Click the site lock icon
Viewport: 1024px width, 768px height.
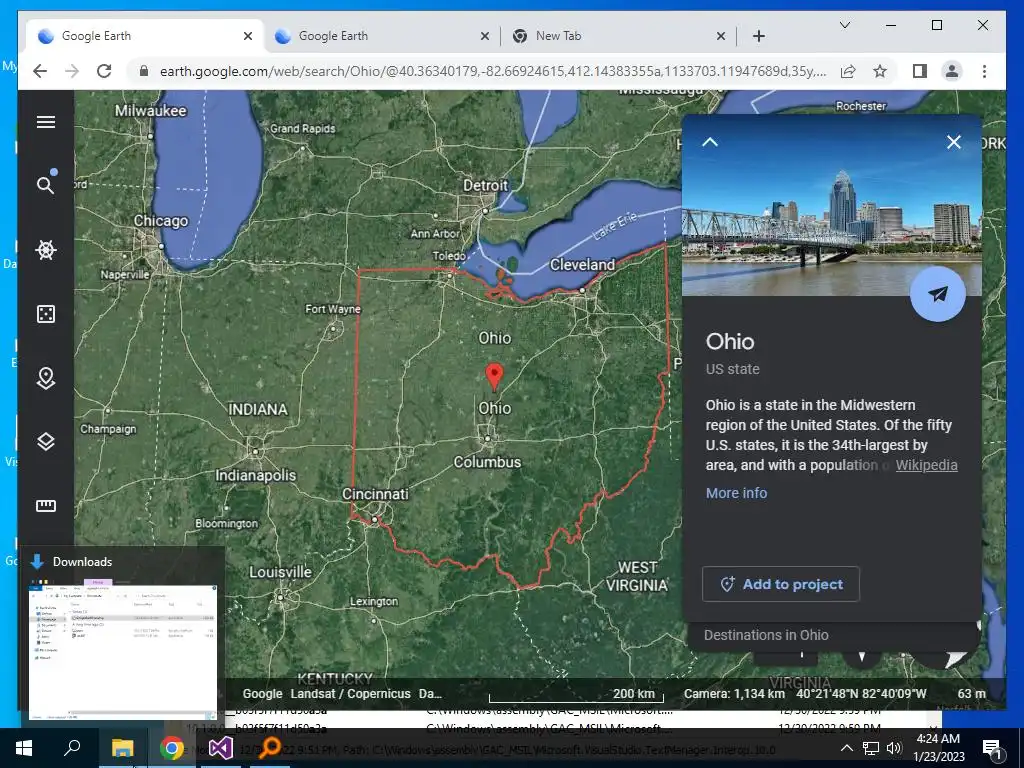[144, 71]
